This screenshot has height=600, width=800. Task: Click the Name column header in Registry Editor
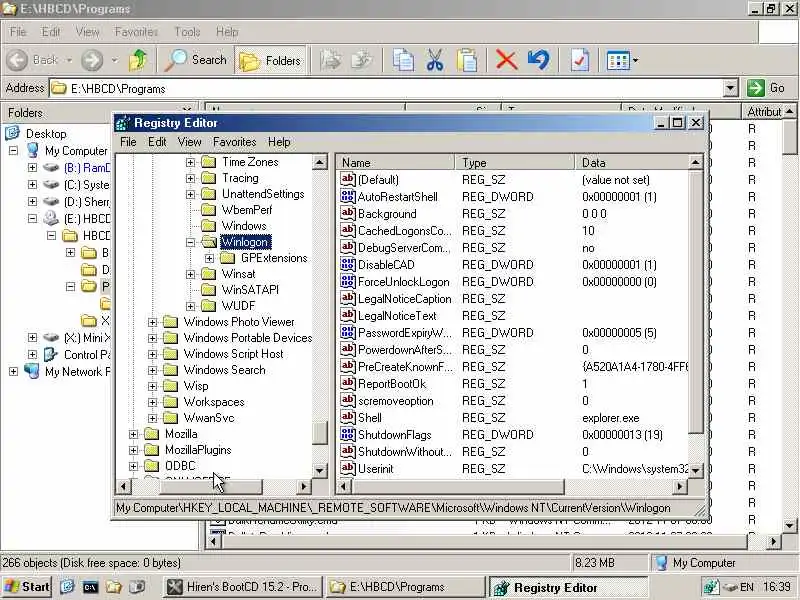click(x=395, y=163)
